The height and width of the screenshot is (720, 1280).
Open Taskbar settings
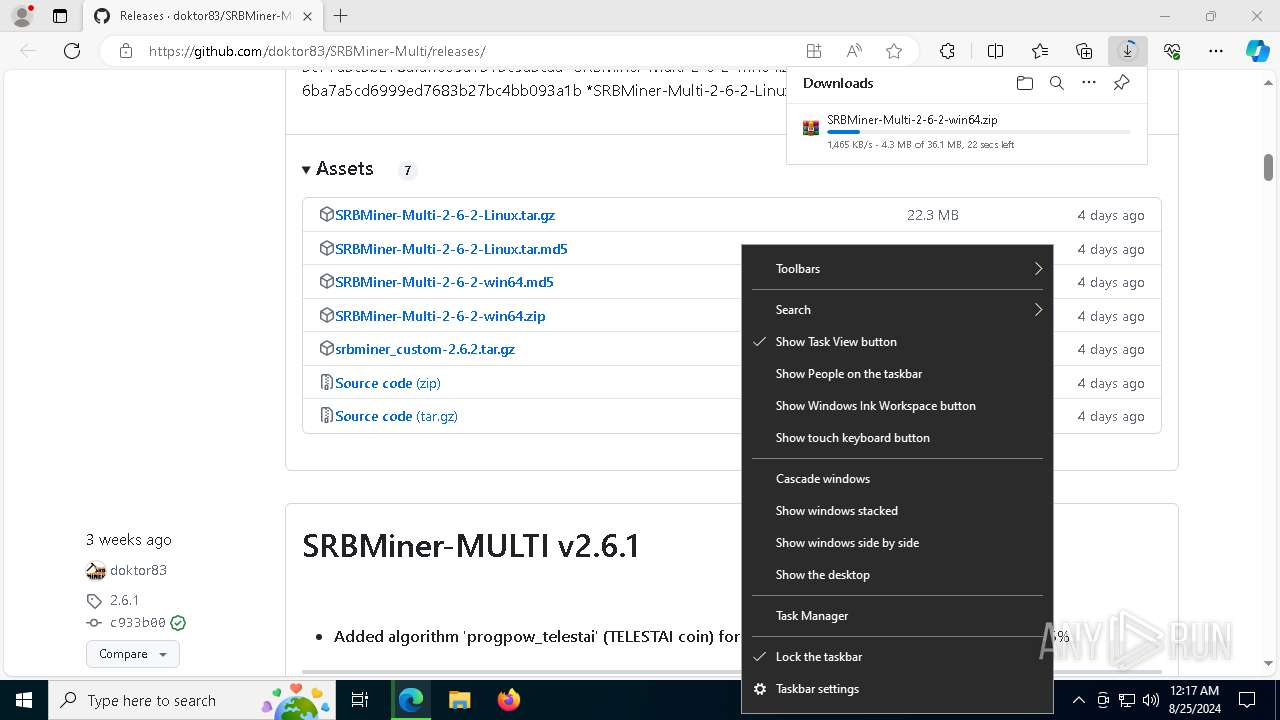pos(897,689)
